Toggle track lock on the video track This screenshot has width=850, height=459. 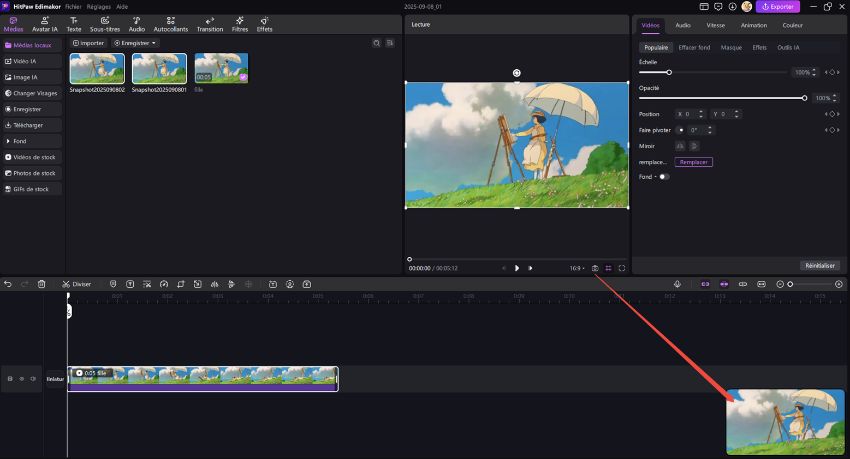pyautogui.click(x=10, y=379)
